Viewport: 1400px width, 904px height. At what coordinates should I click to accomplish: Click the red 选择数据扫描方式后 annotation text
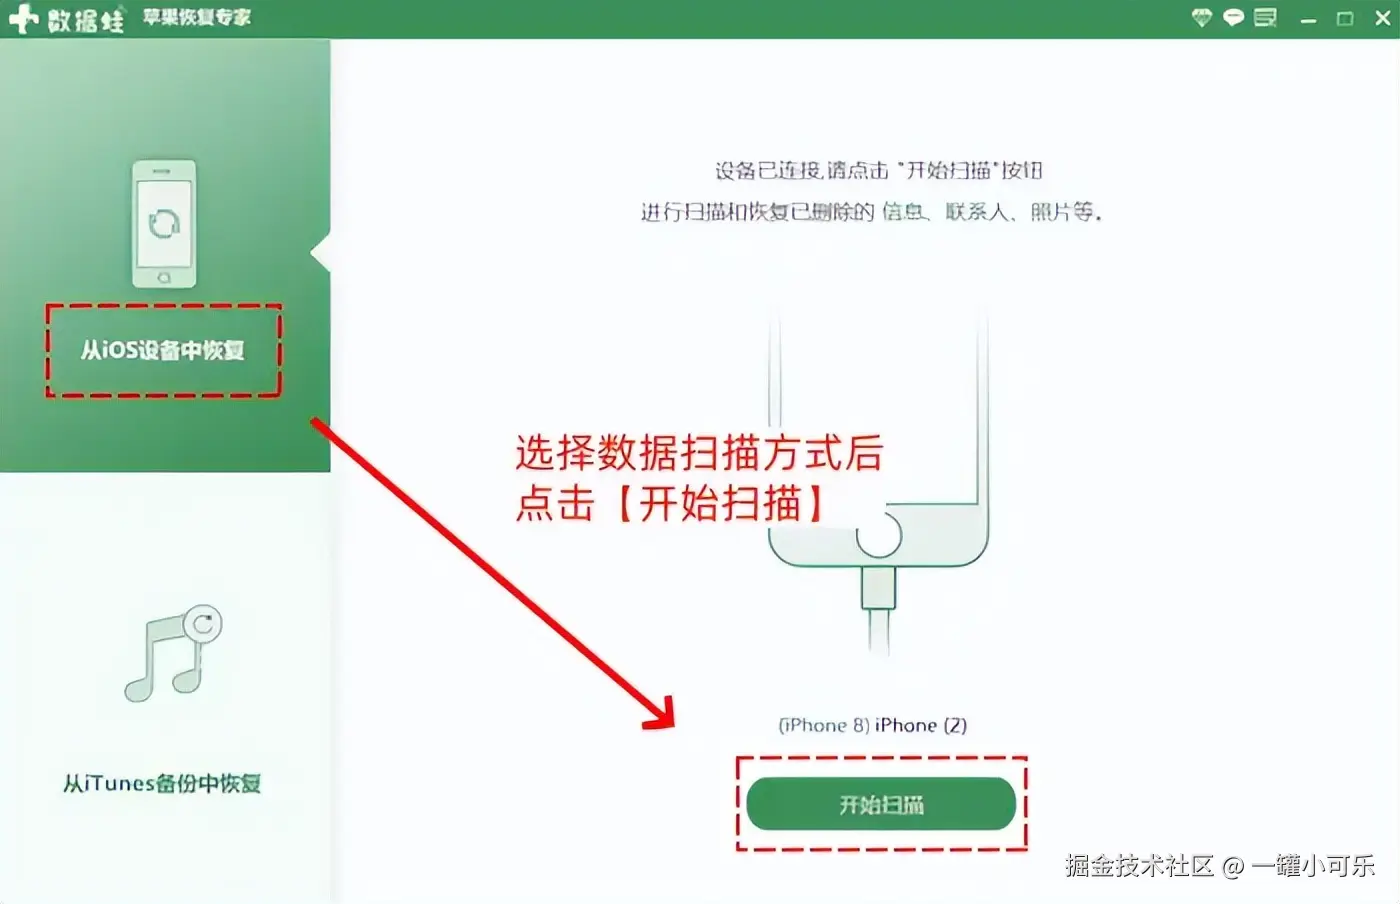click(699, 453)
